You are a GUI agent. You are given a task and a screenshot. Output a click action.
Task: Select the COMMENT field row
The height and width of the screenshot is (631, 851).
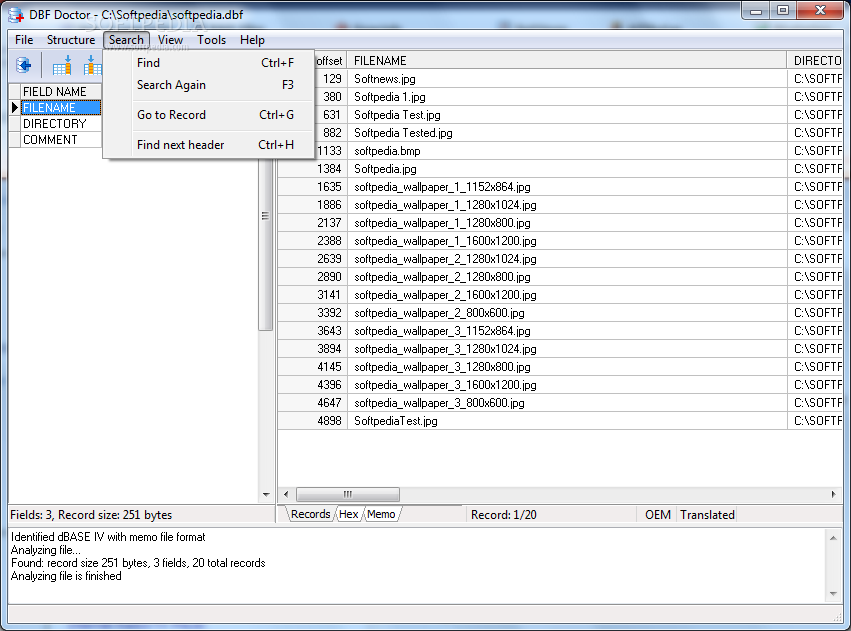tap(61, 139)
